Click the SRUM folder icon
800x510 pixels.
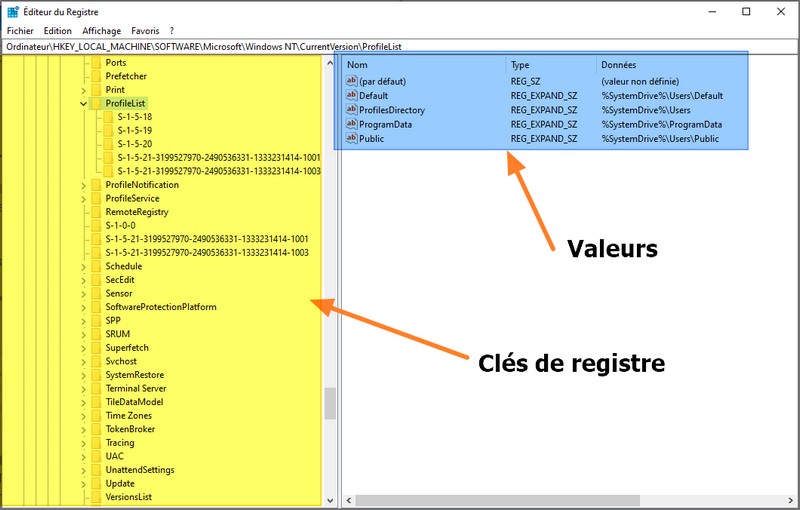click(96, 334)
